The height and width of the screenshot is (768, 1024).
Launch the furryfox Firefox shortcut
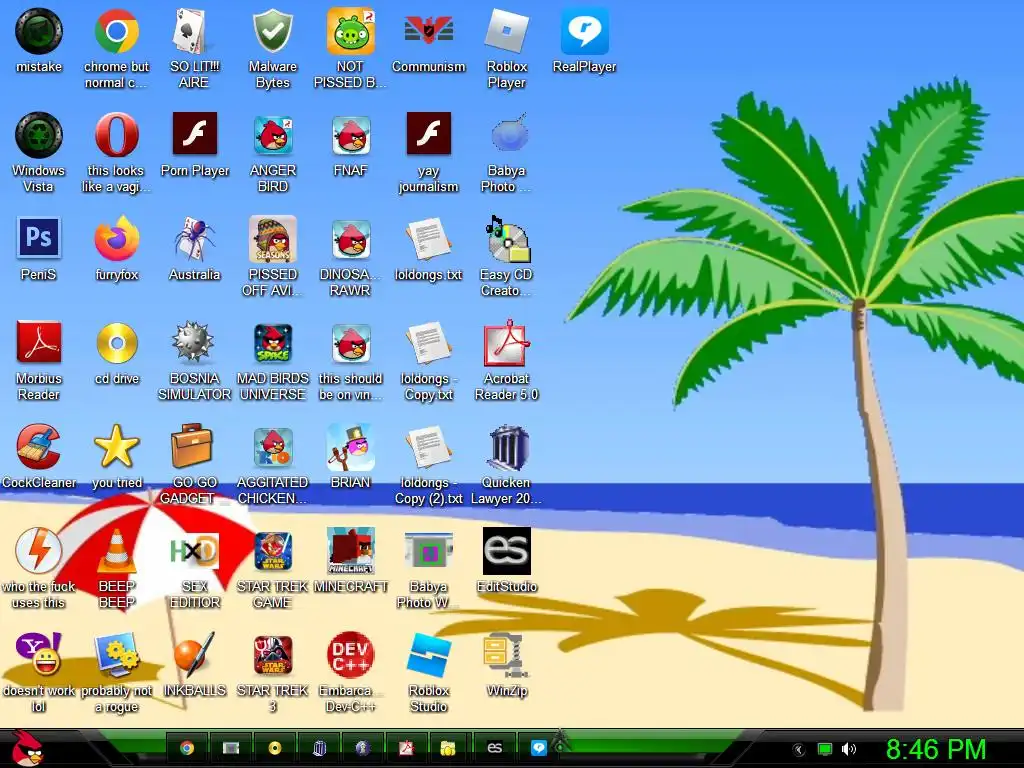click(x=116, y=239)
